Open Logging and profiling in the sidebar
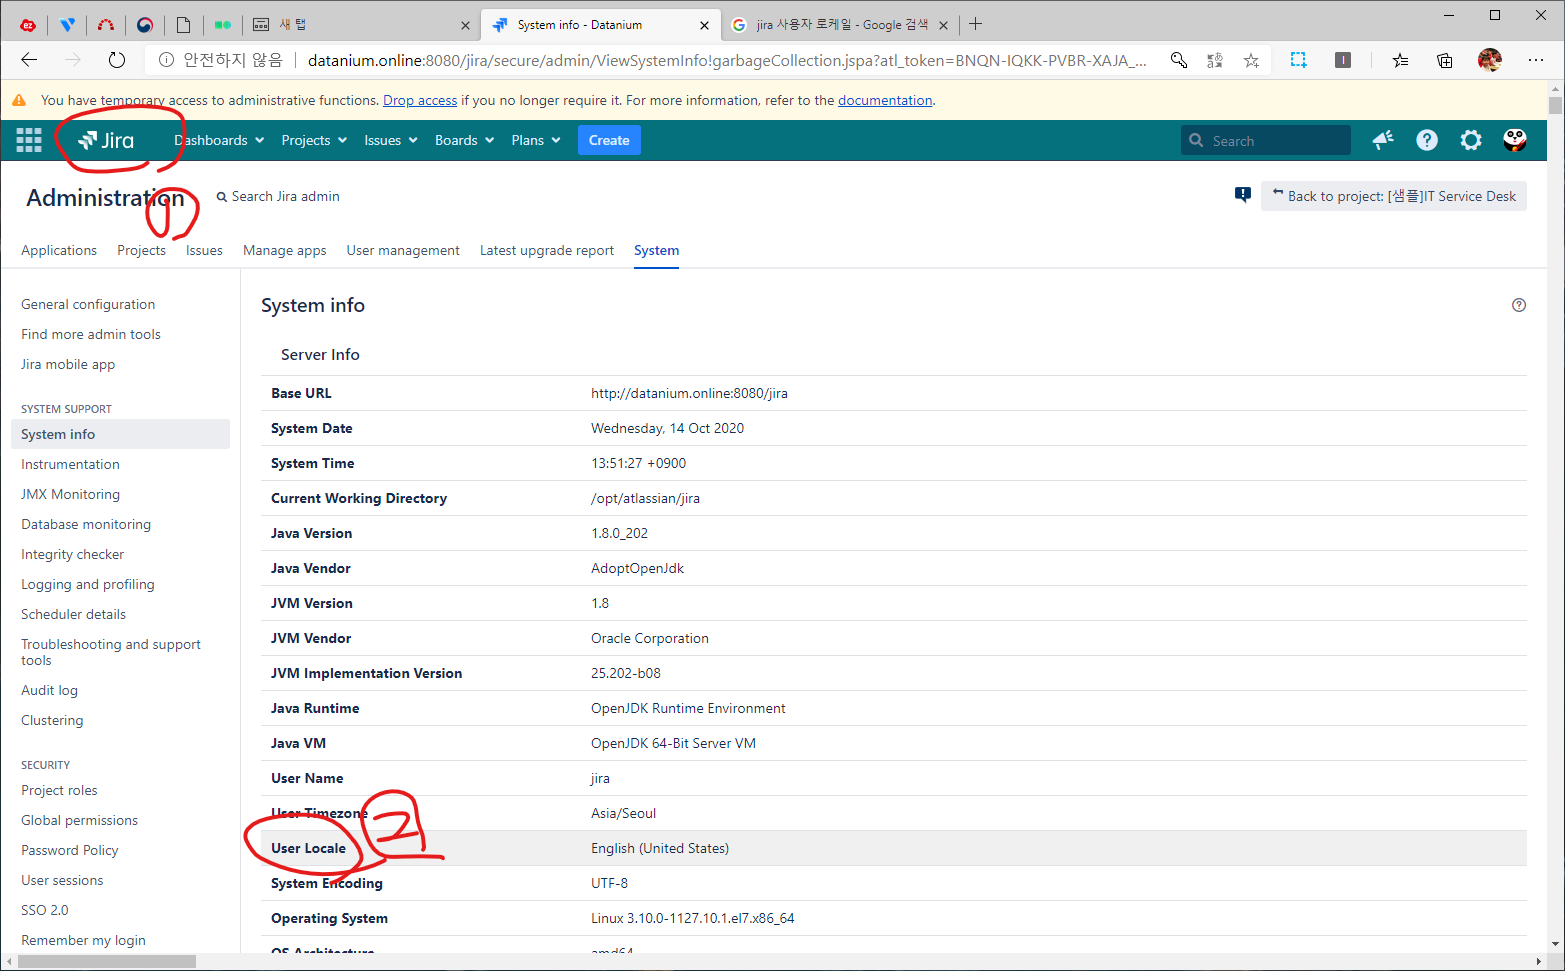The height and width of the screenshot is (971, 1565). click(x=88, y=584)
